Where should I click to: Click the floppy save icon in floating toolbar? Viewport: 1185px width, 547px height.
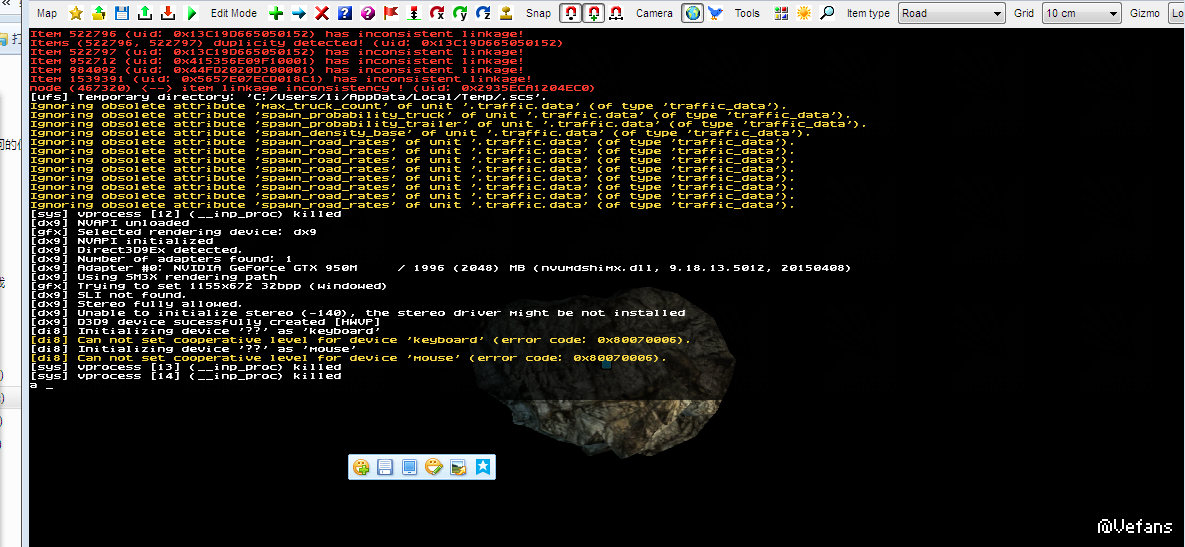point(385,467)
